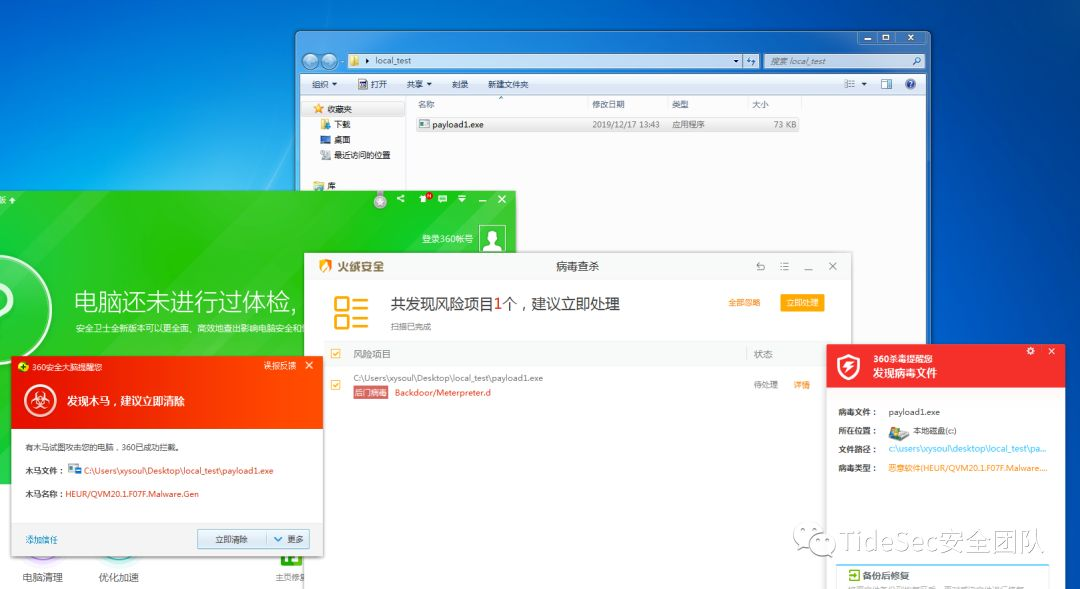This screenshot has width=1080, height=589.
Task: Click the refresh button beside the address bar
Action: click(x=751, y=61)
